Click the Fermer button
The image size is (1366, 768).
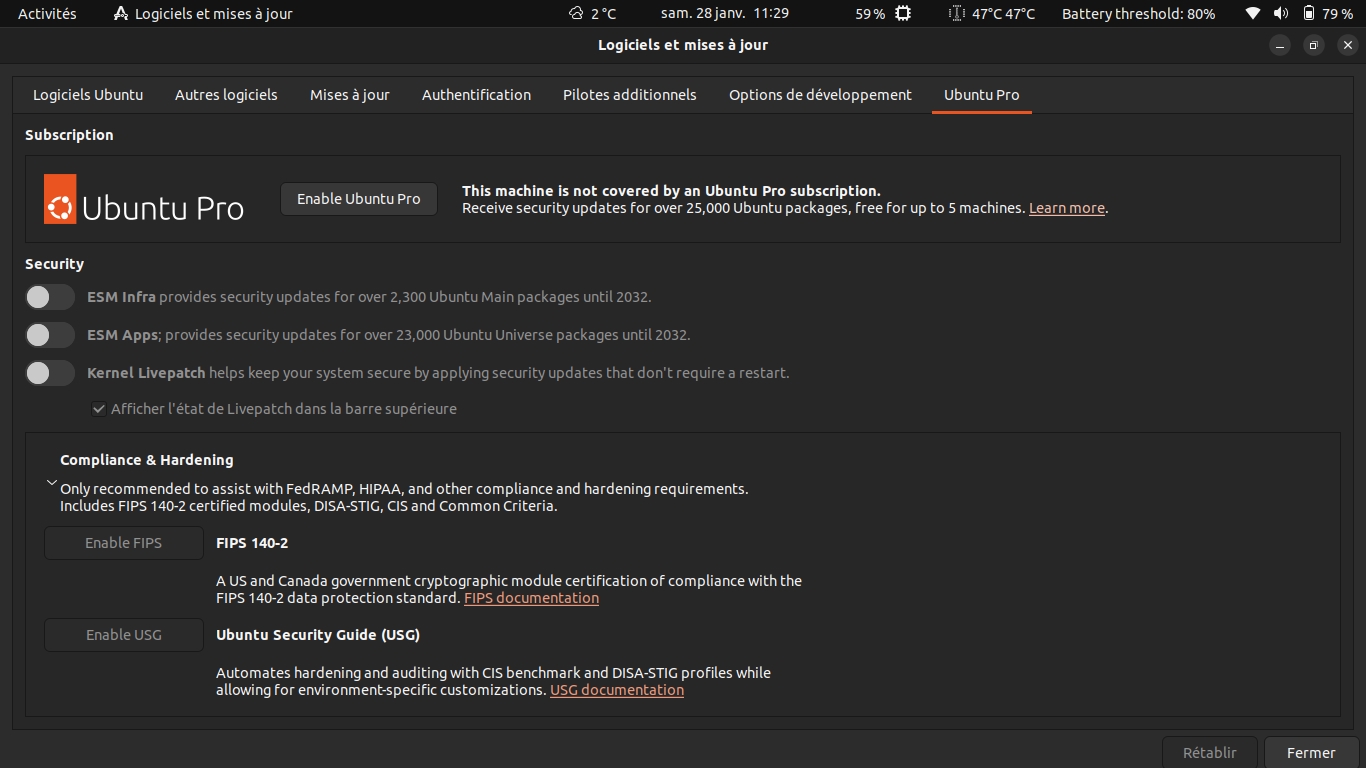(x=1310, y=753)
